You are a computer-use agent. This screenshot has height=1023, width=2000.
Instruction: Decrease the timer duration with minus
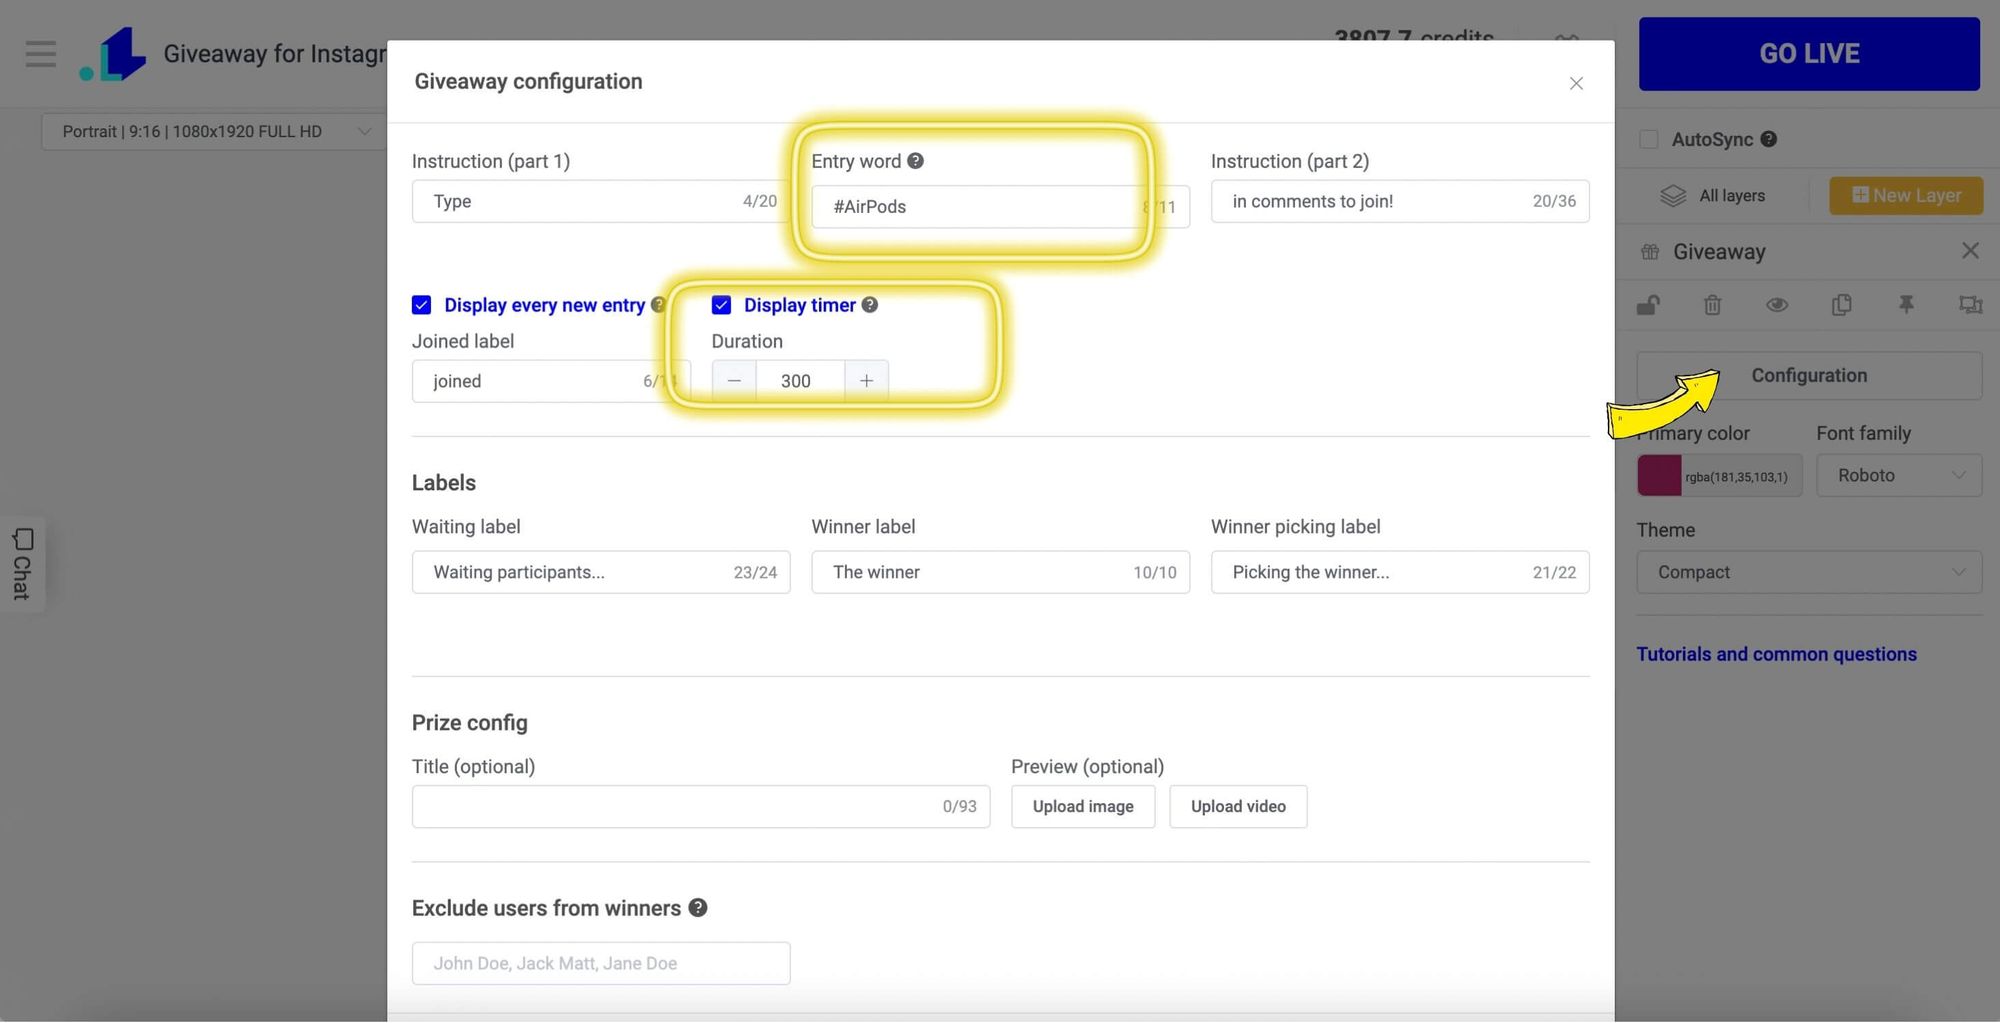click(x=734, y=381)
